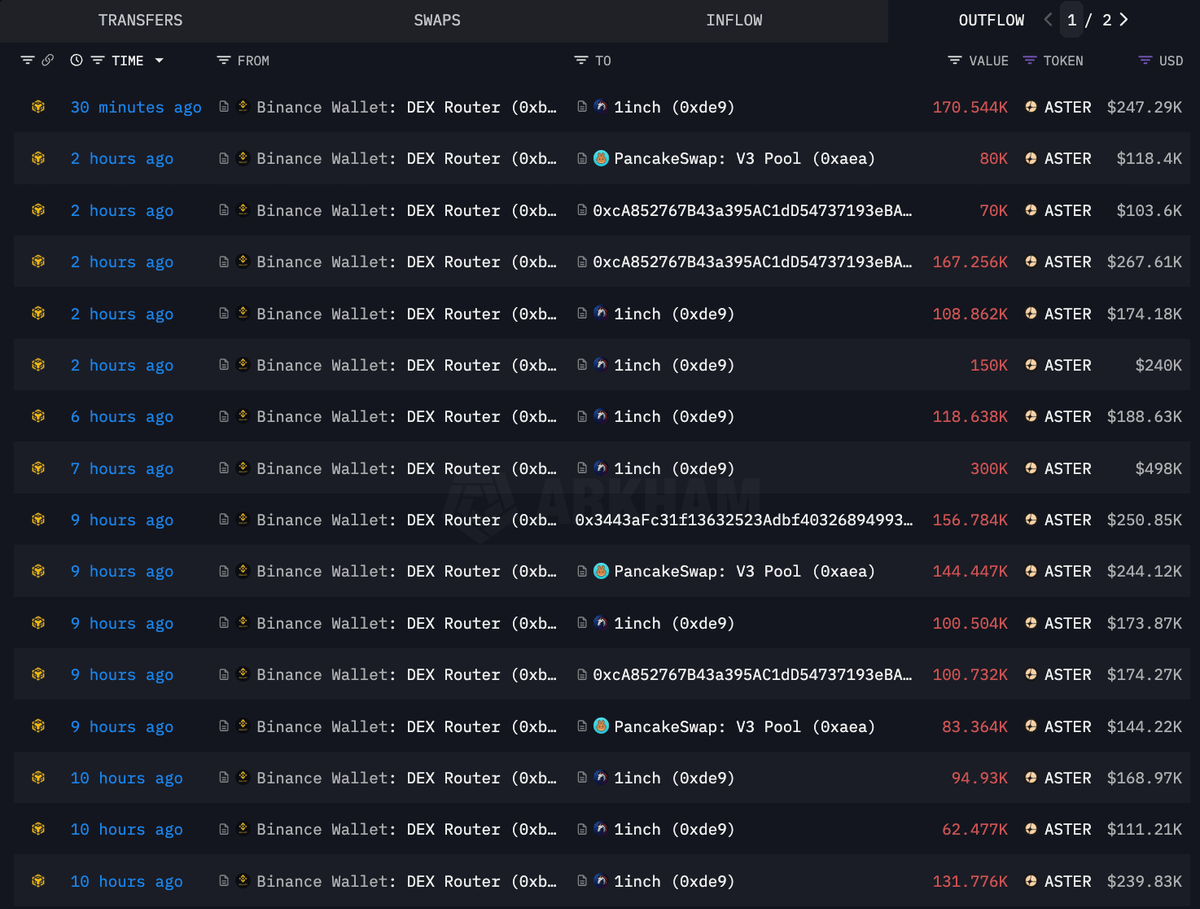1200x909 pixels.
Task: Open the '6 hours ago' transaction link
Action: [x=122, y=417]
